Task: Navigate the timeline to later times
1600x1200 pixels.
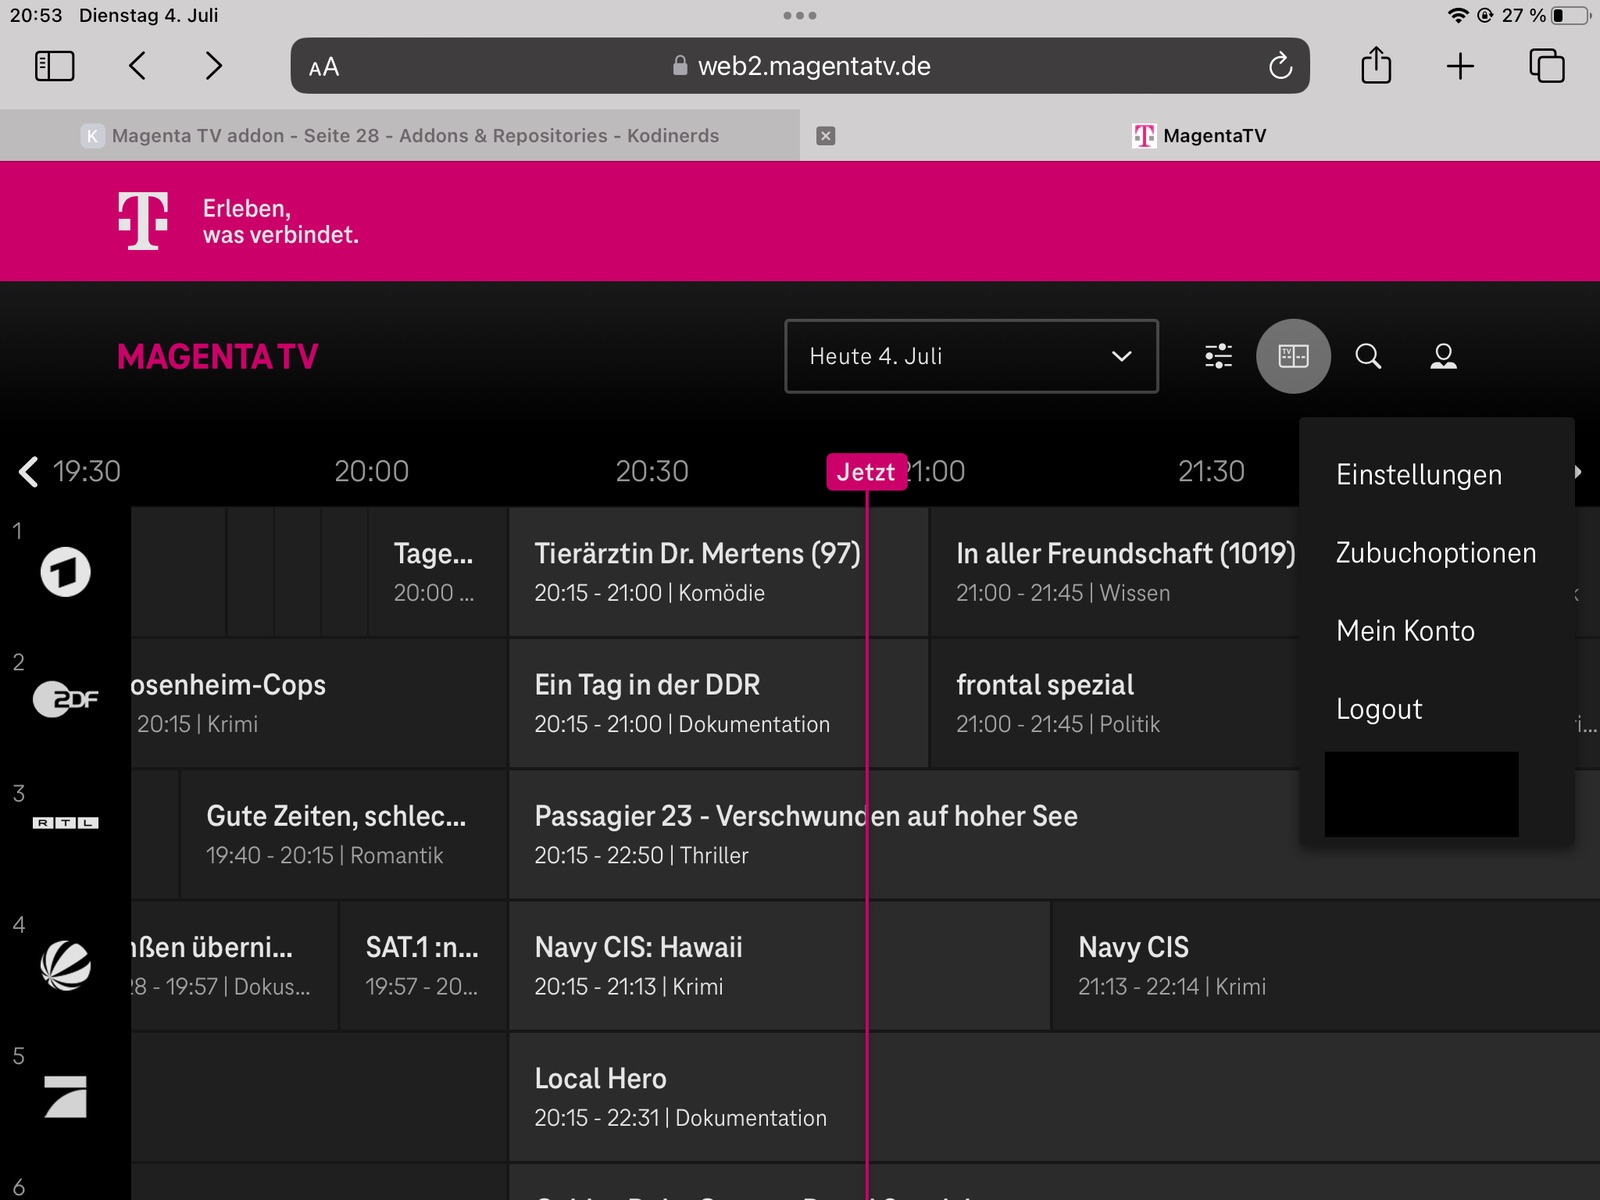Action: (1580, 472)
